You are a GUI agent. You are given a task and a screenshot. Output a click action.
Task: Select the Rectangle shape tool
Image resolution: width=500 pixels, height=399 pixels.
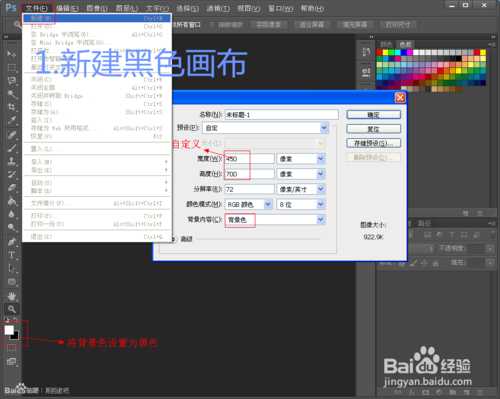pos(11,282)
